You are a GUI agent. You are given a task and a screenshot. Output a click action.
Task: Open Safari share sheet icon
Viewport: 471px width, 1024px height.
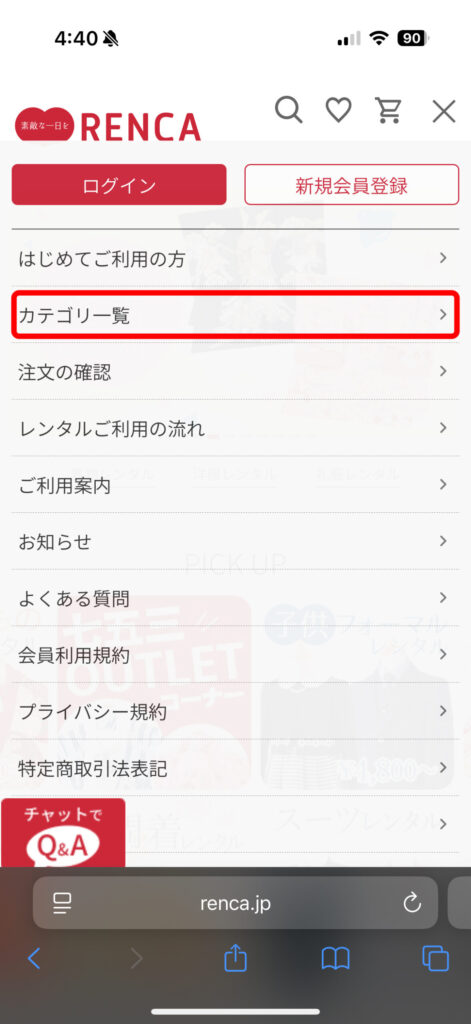click(x=235, y=958)
